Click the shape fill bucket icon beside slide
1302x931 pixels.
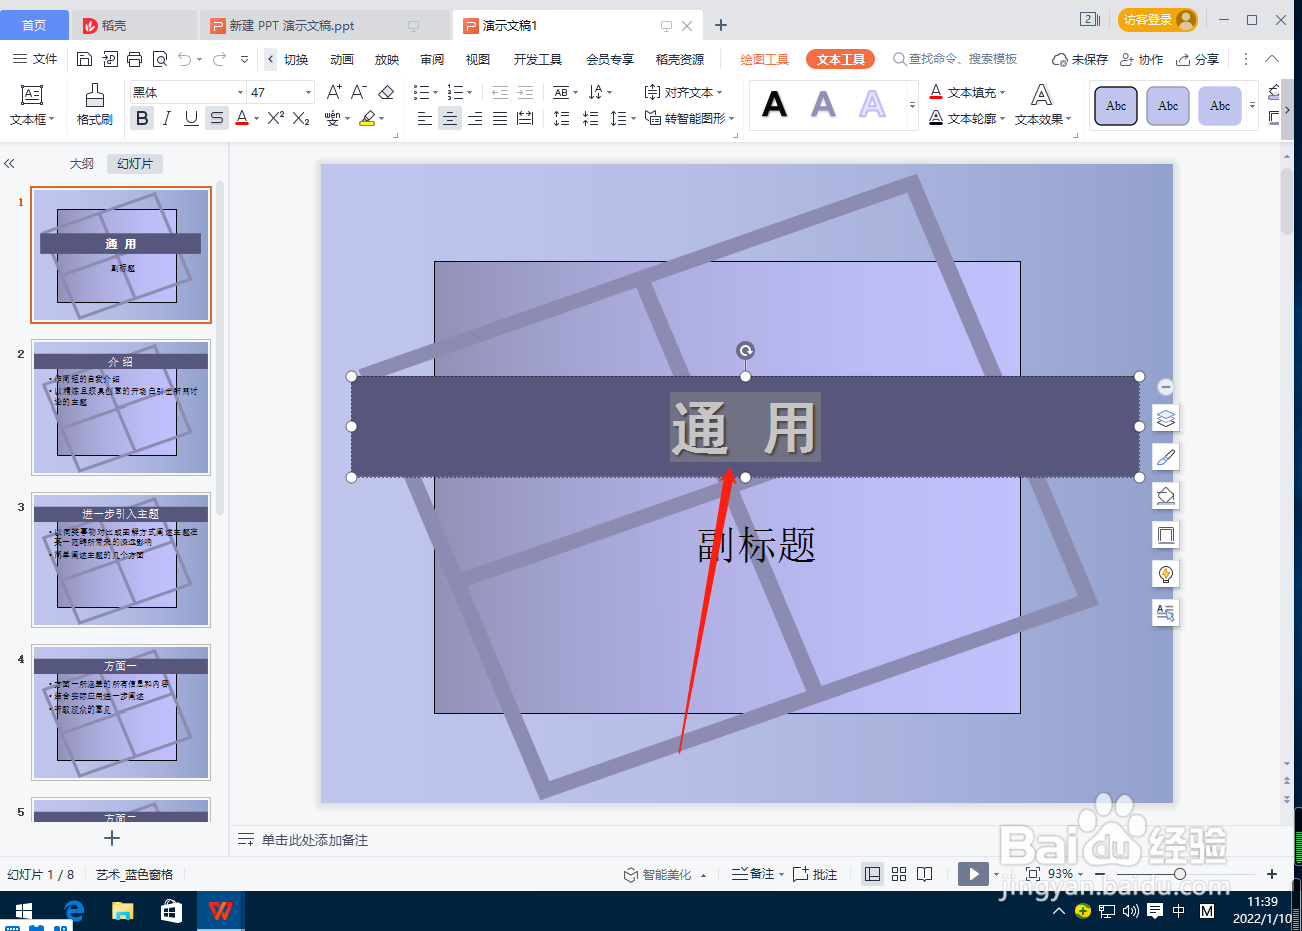tap(1165, 496)
